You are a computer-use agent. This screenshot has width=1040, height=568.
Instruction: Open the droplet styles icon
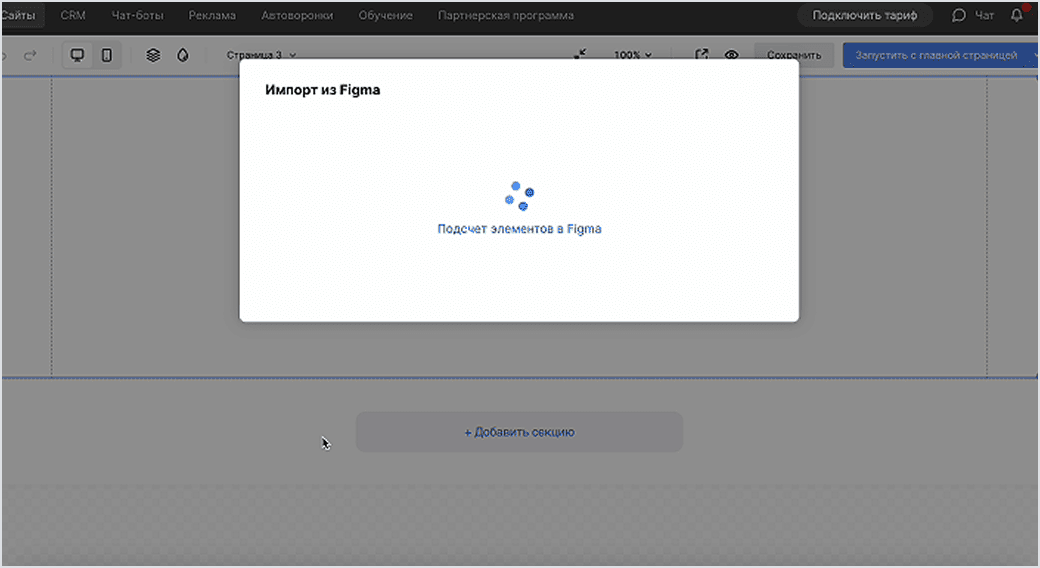183,55
